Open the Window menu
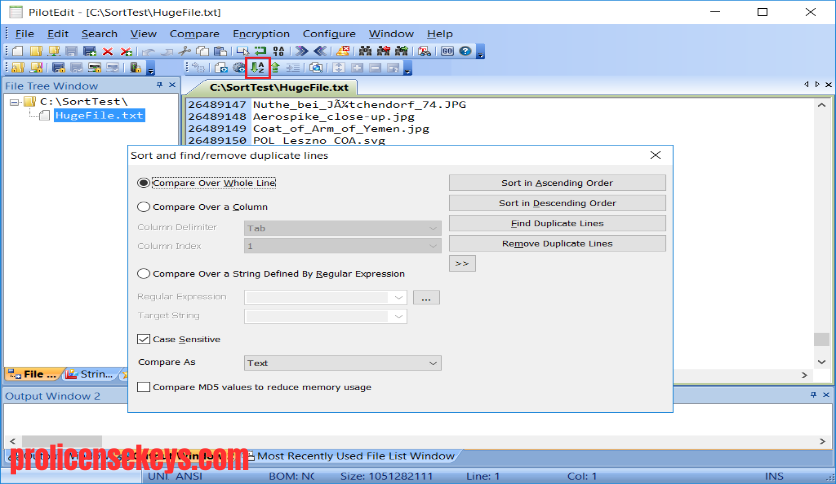The image size is (836, 484). tap(391, 34)
